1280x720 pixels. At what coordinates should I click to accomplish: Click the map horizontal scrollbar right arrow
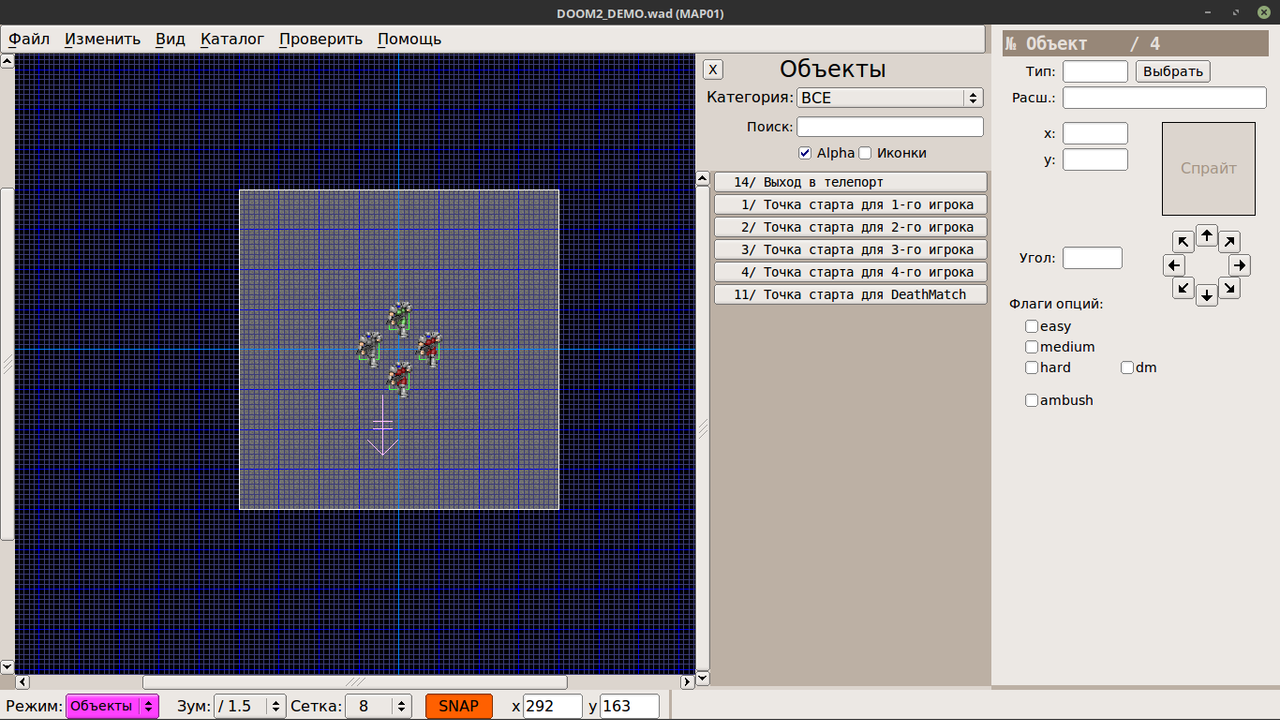[687, 682]
